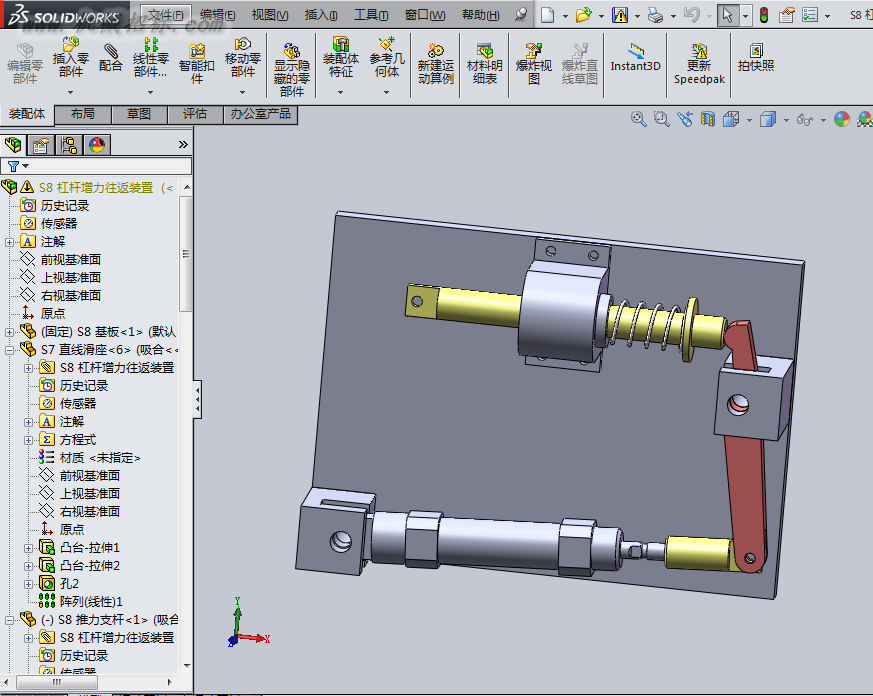The height and width of the screenshot is (696, 873).
Task: Click the tree horizontal scrollbar thumb
Action: click(x=57, y=682)
